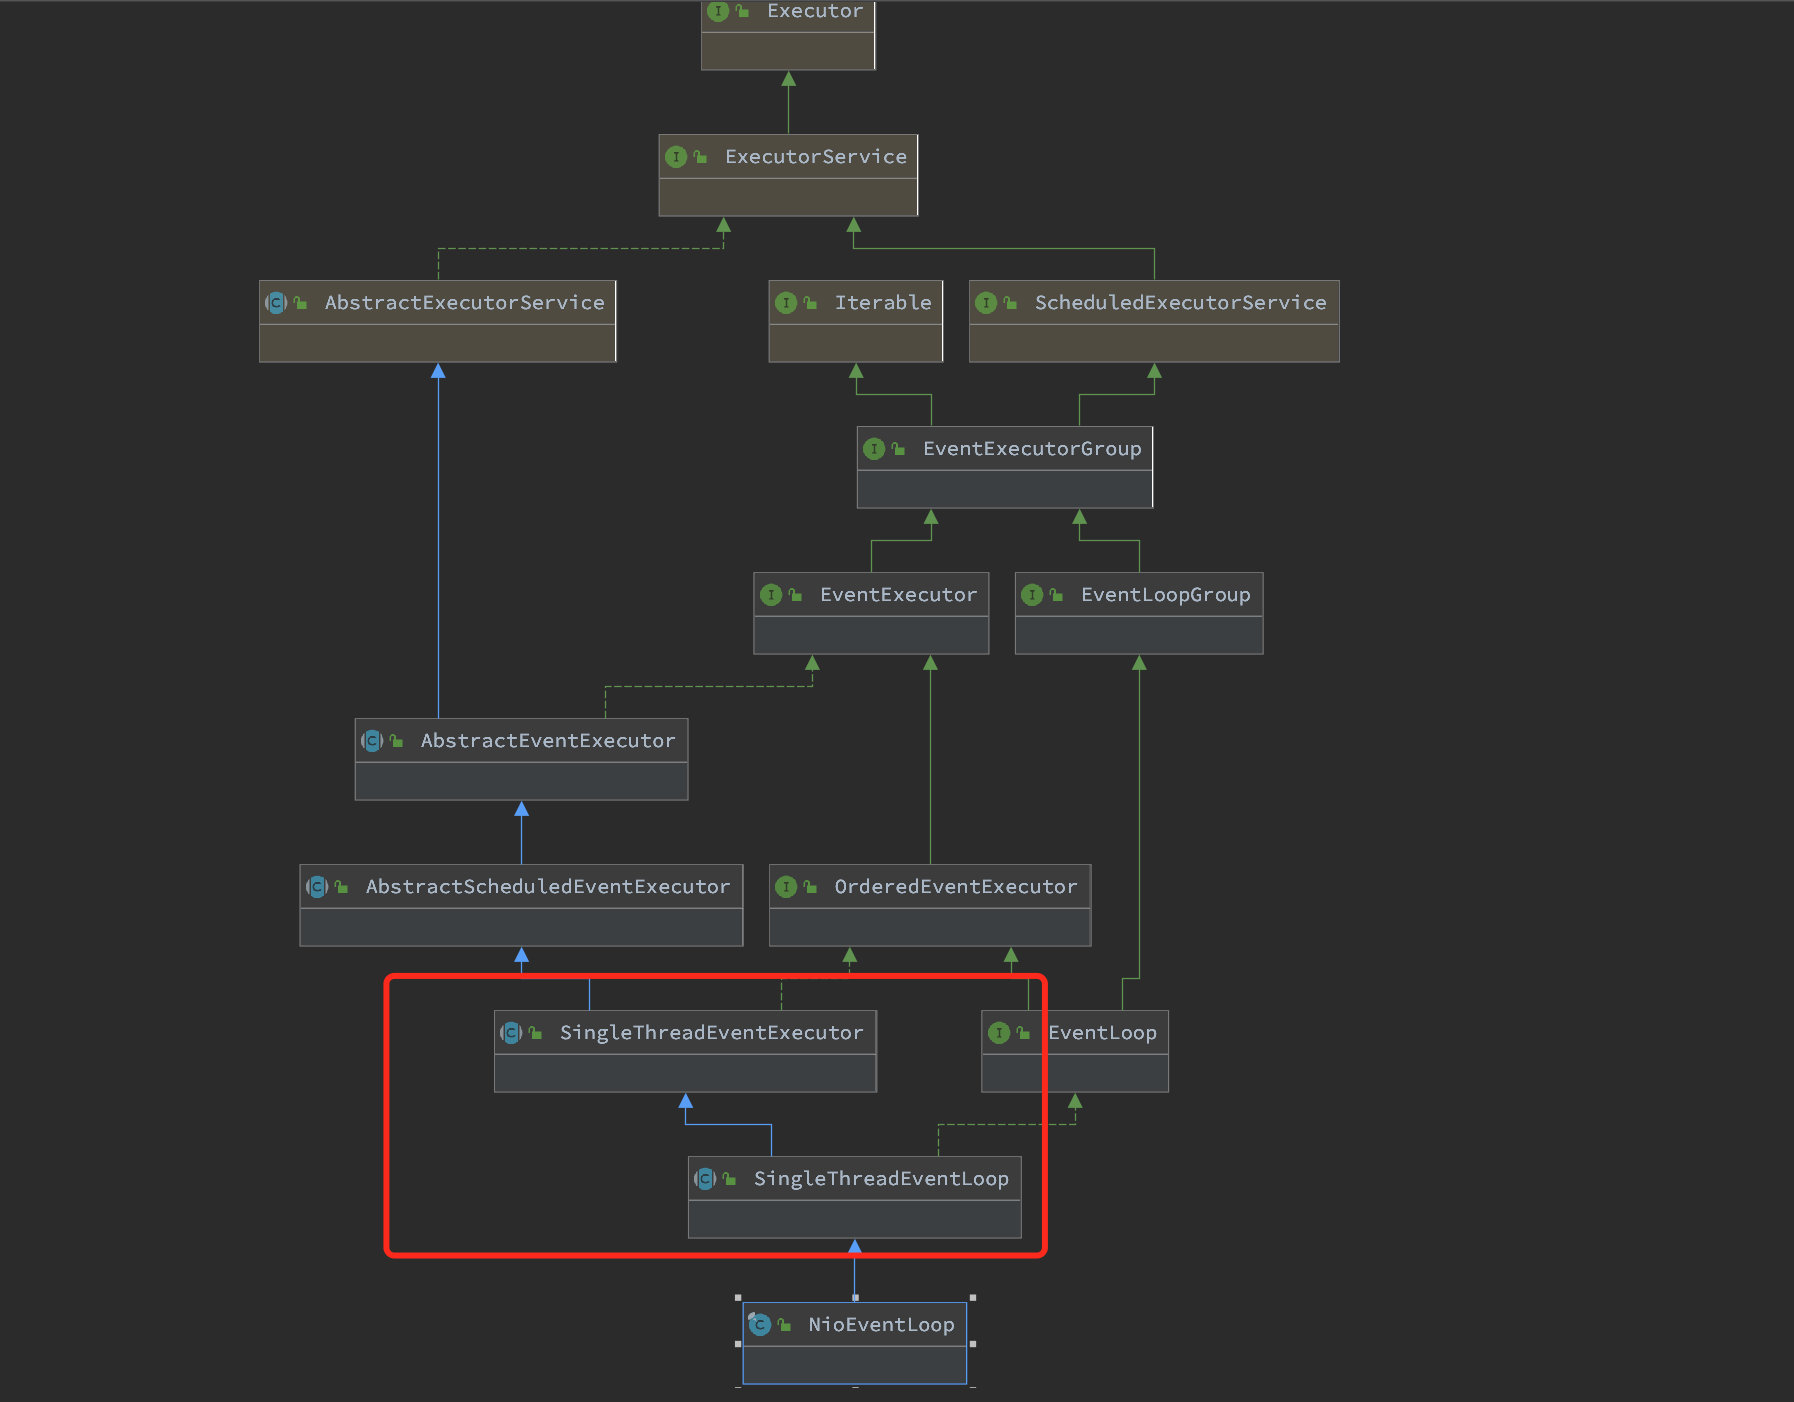Click the Iterable interface icon
The width and height of the screenshot is (1794, 1402).
coord(786,303)
